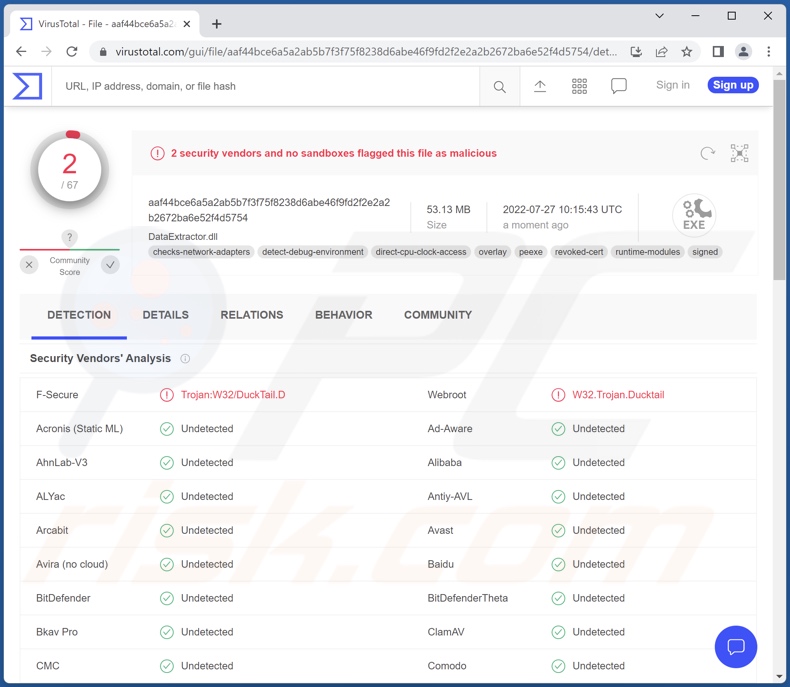Bookmark this page with the star icon
790x687 pixels.
pyautogui.click(x=687, y=51)
